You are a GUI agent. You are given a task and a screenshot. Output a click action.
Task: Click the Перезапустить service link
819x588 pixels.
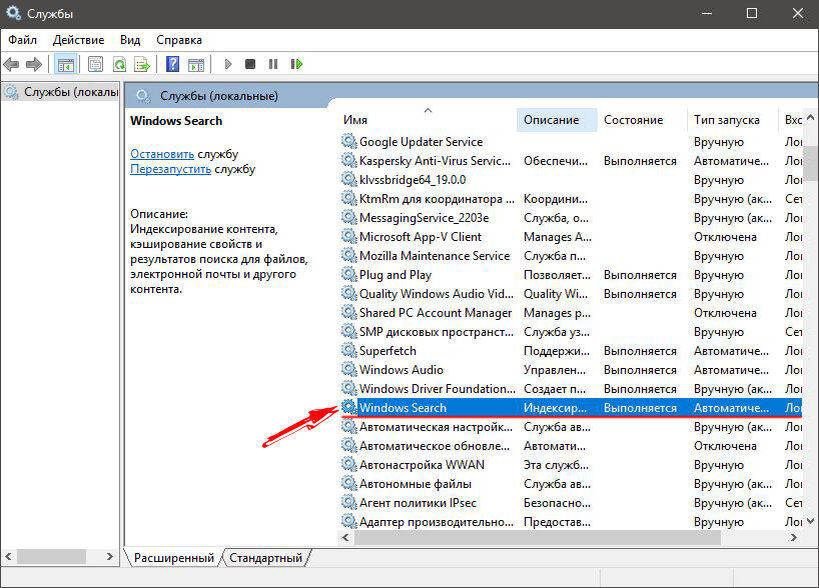(170, 169)
